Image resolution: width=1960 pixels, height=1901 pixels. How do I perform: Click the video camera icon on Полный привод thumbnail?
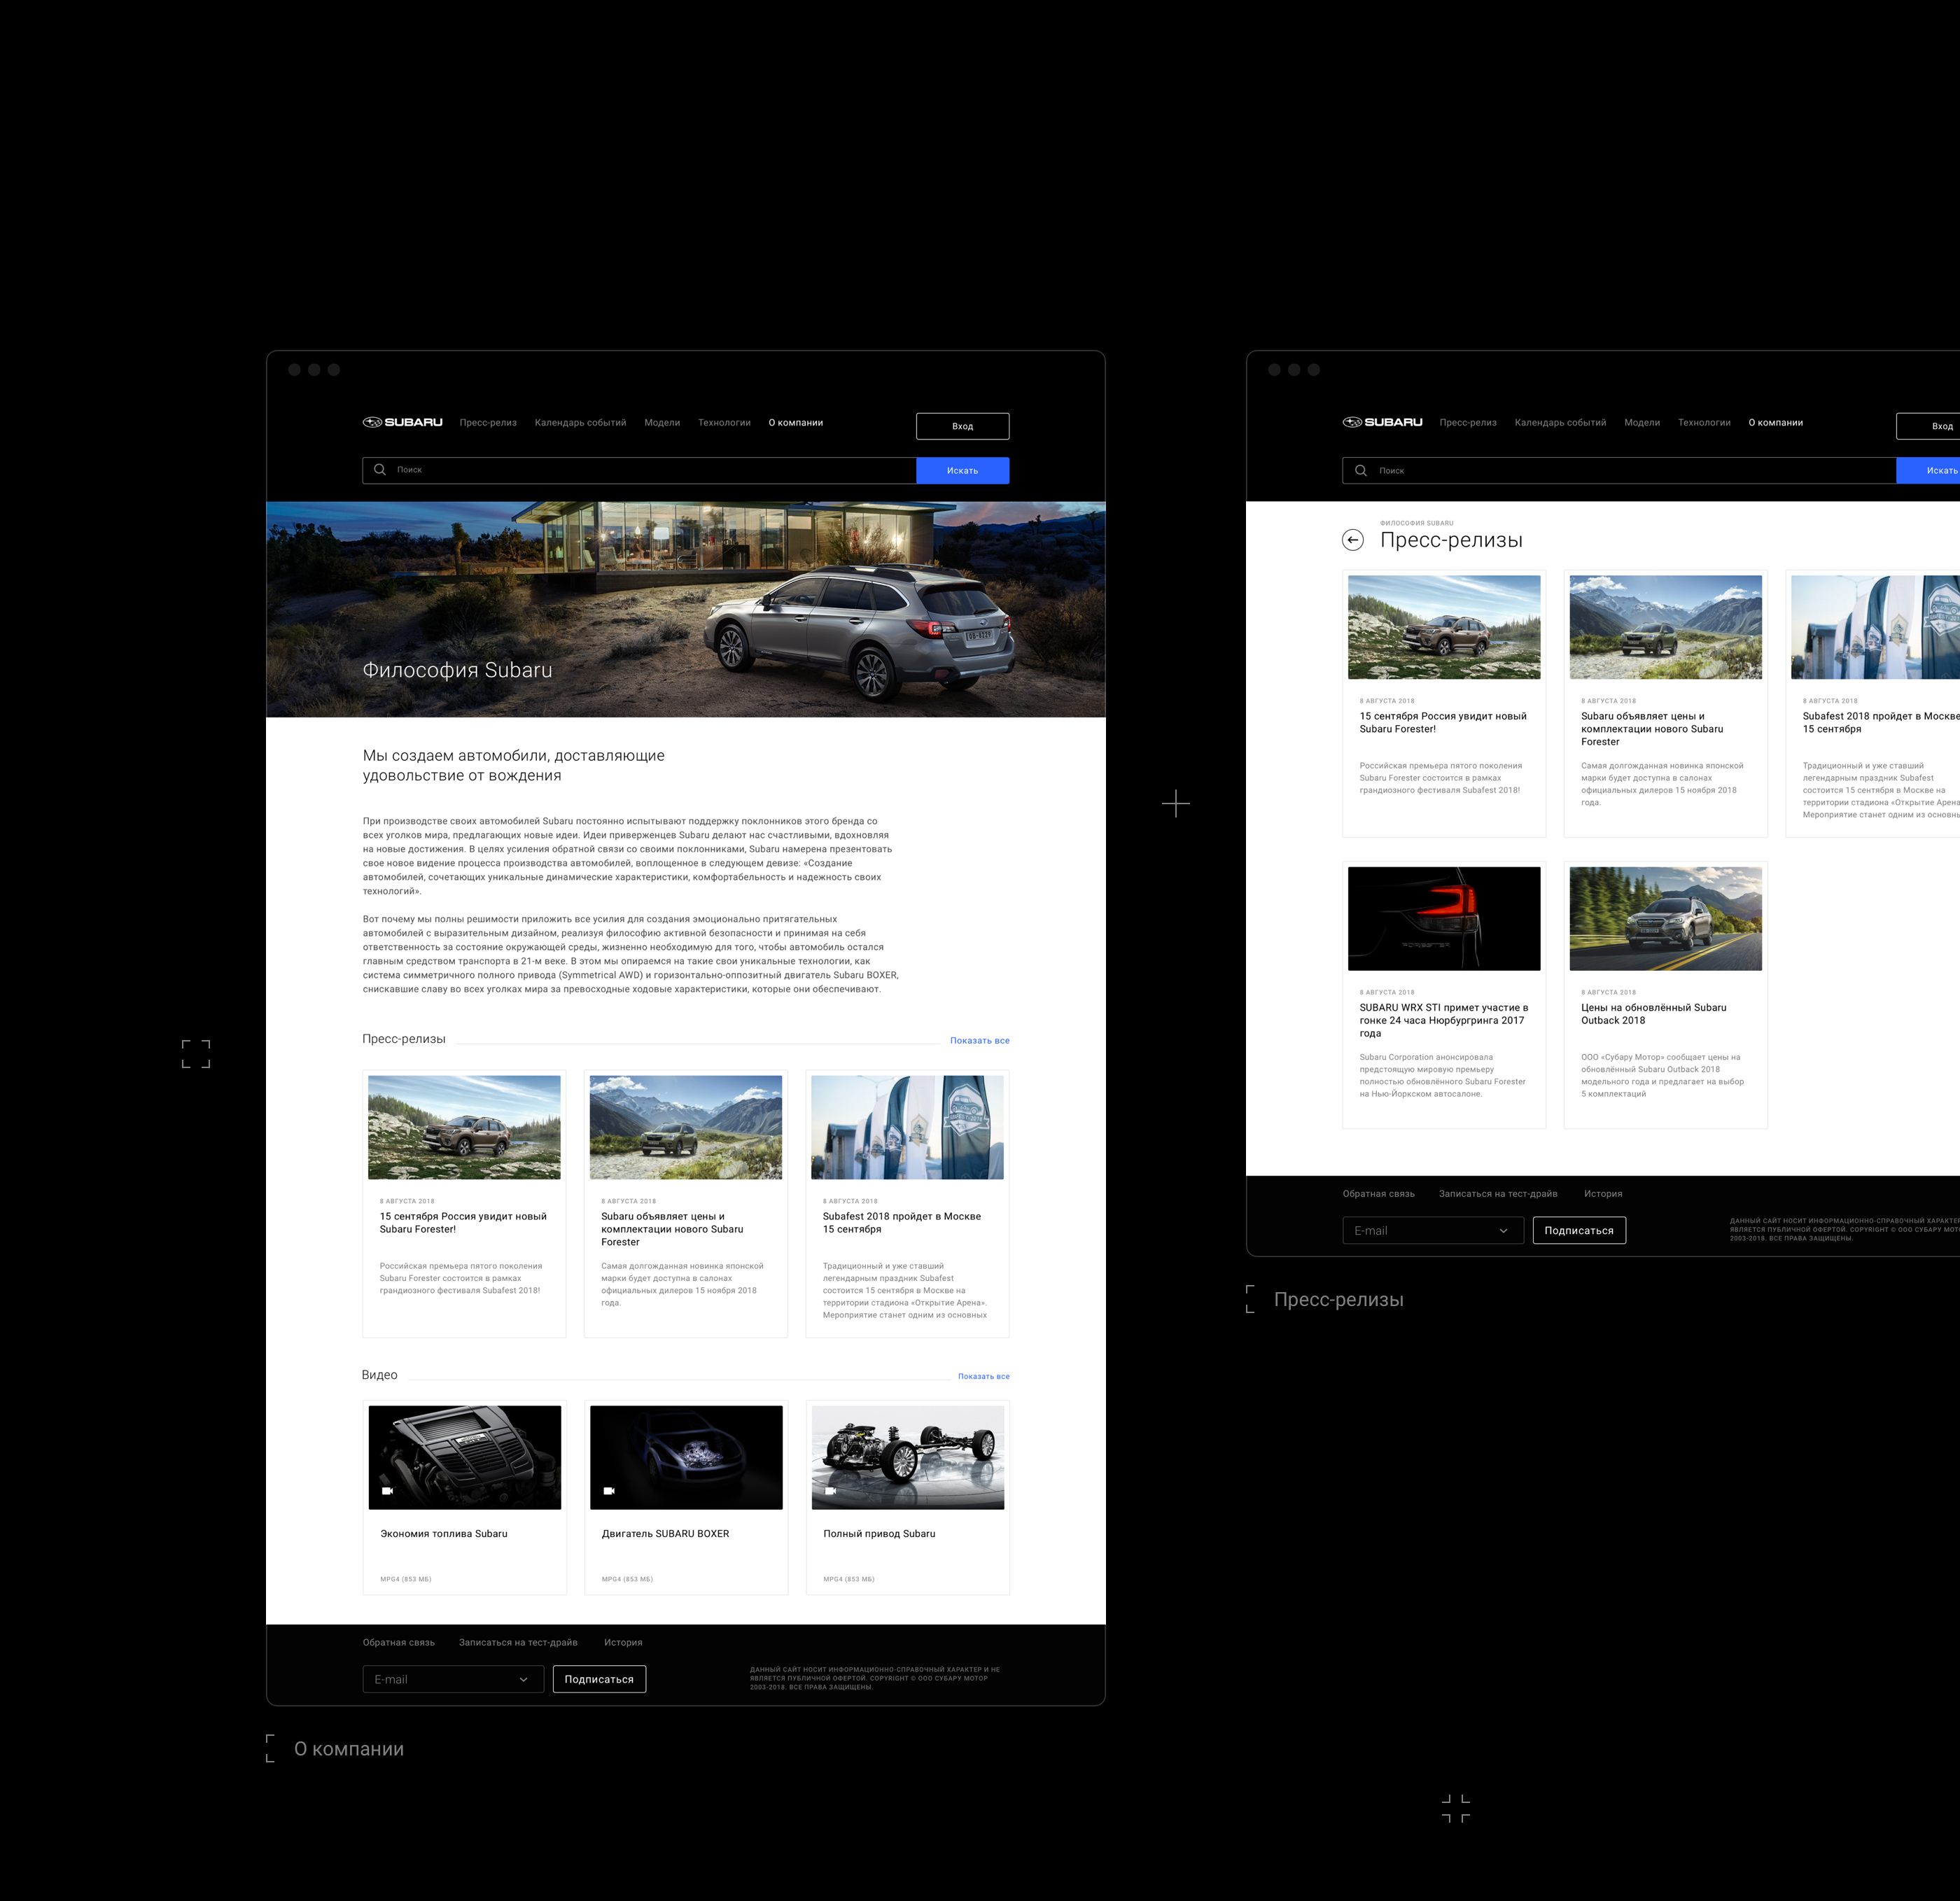pyautogui.click(x=830, y=1491)
